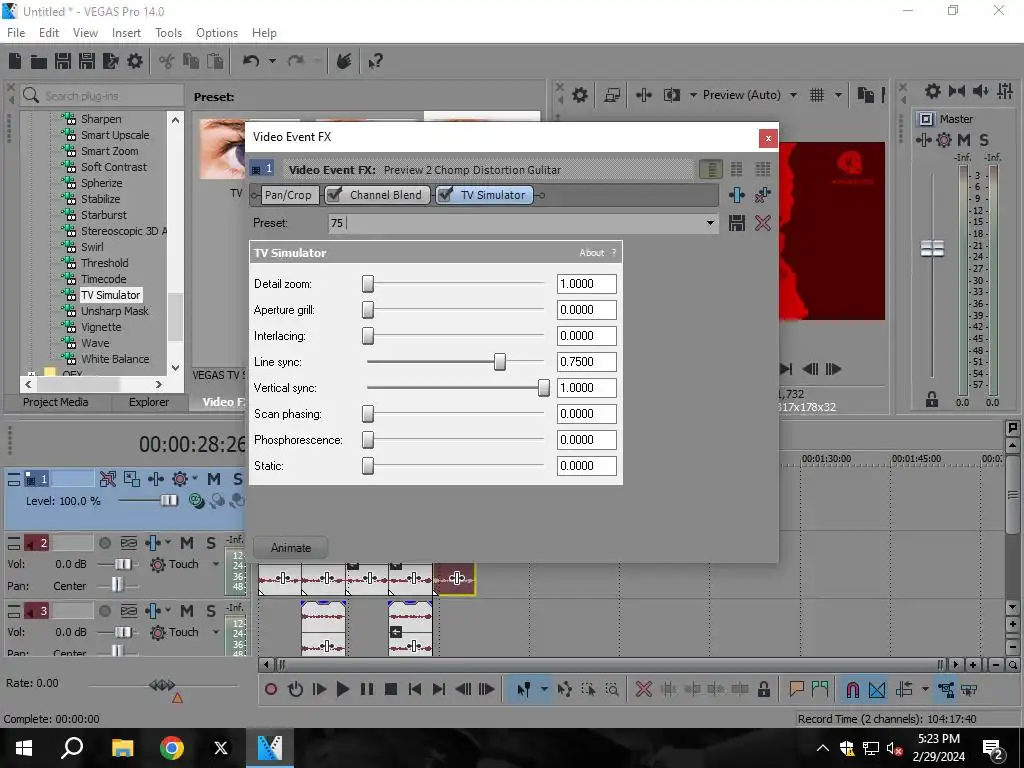
Task: Solo audio track 3
Action: (210, 611)
